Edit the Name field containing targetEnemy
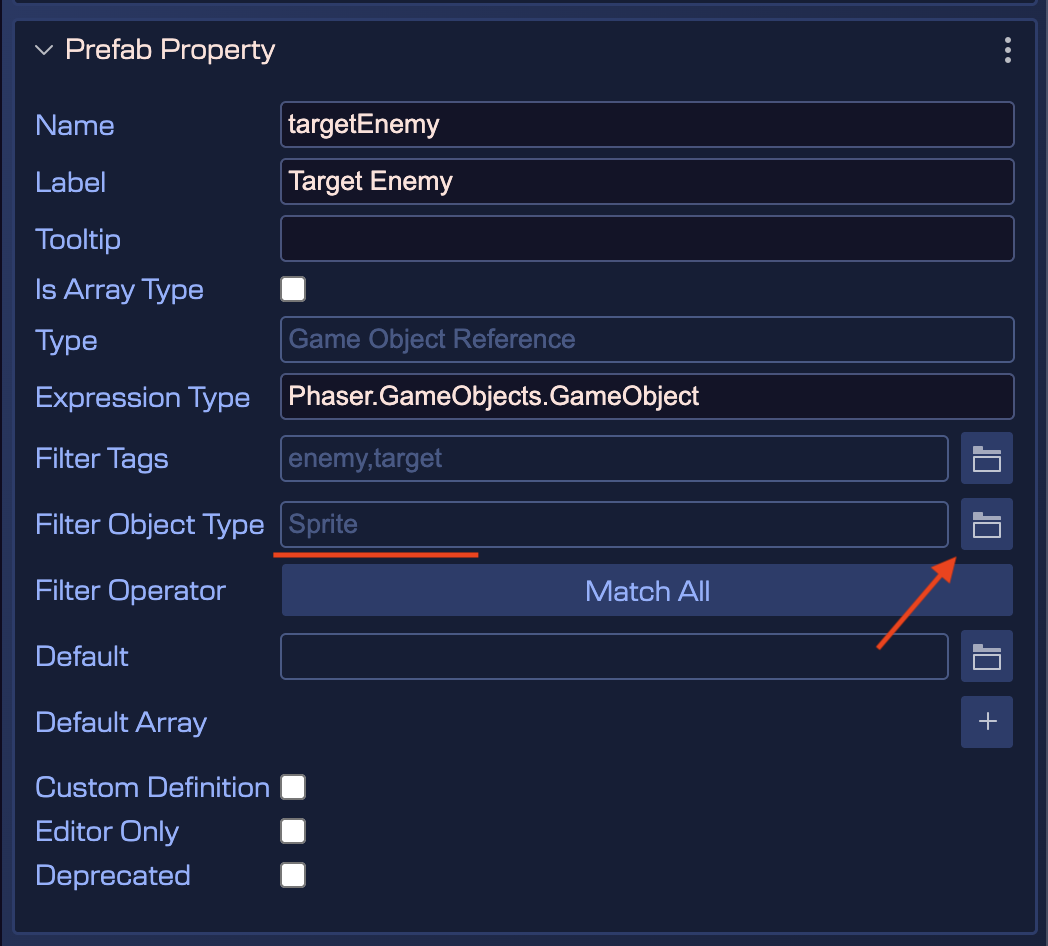 [x=645, y=124]
